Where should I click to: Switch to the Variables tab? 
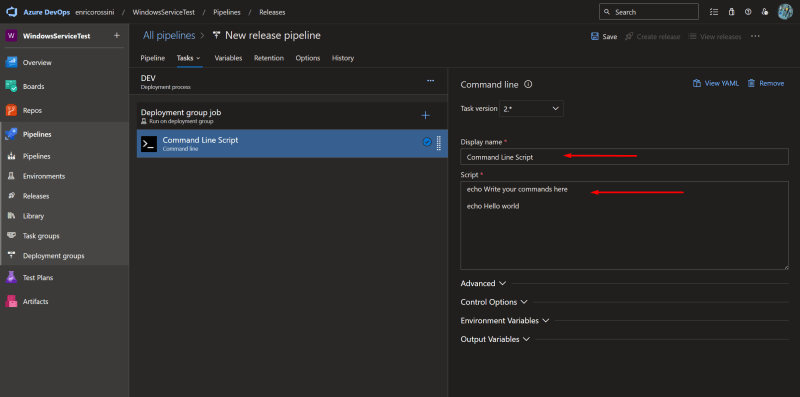pyautogui.click(x=228, y=58)
